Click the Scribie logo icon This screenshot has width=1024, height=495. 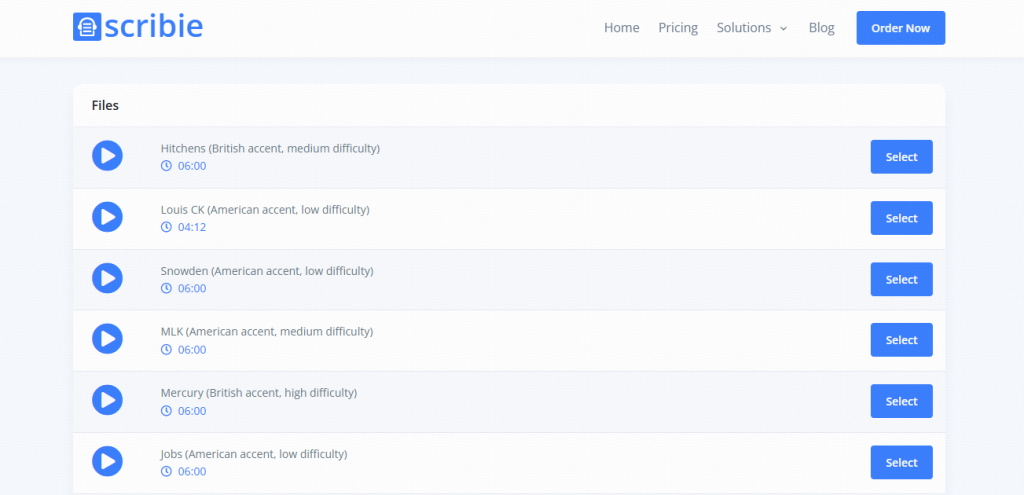coord(87,27)
